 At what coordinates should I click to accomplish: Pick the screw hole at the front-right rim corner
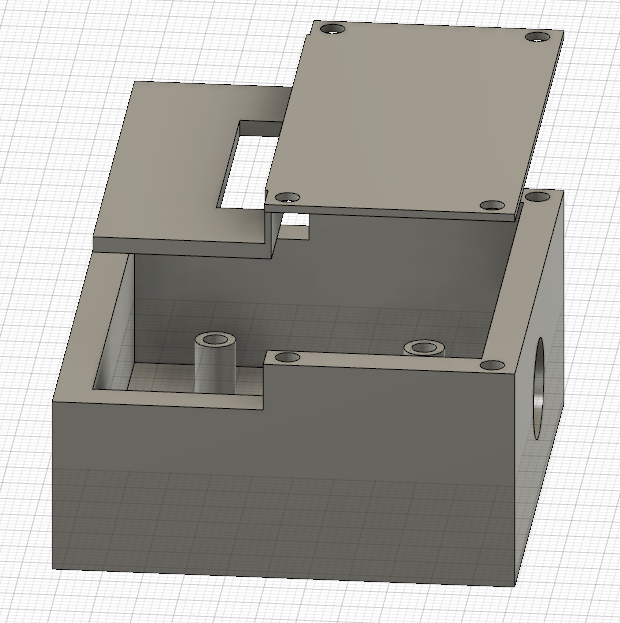(x=492, y=365)
